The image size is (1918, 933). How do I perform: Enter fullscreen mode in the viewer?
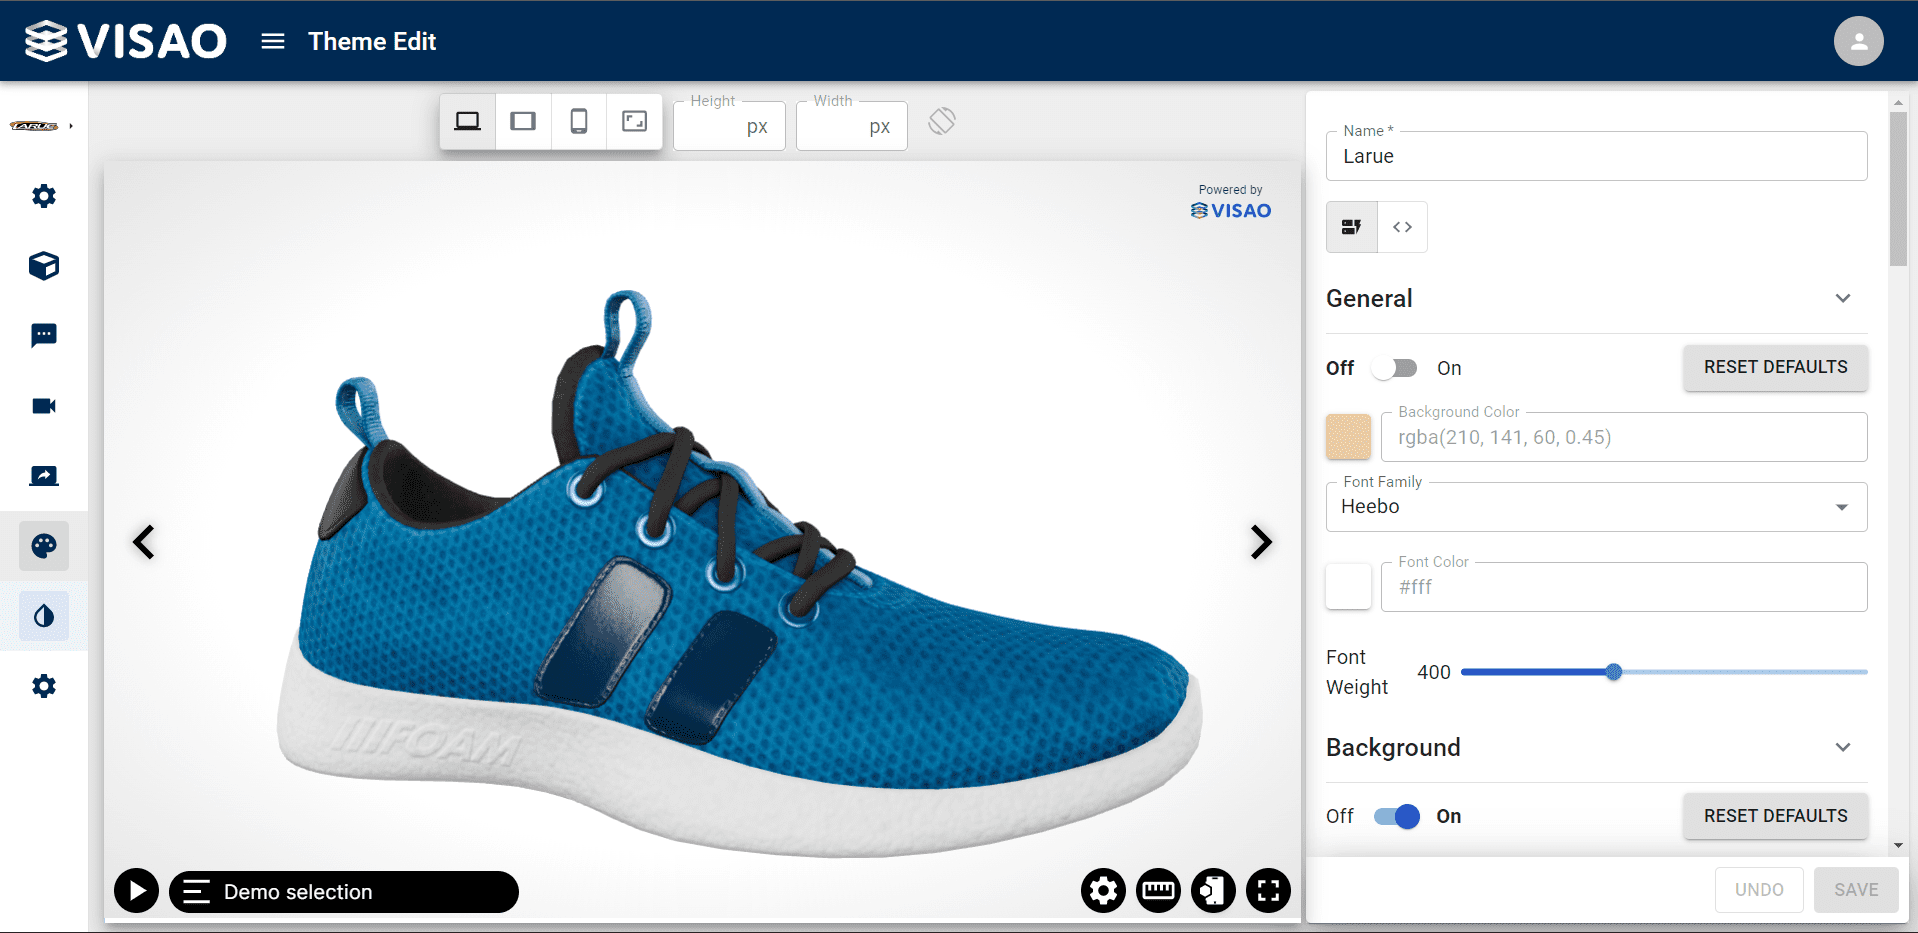pos(1267,890)
